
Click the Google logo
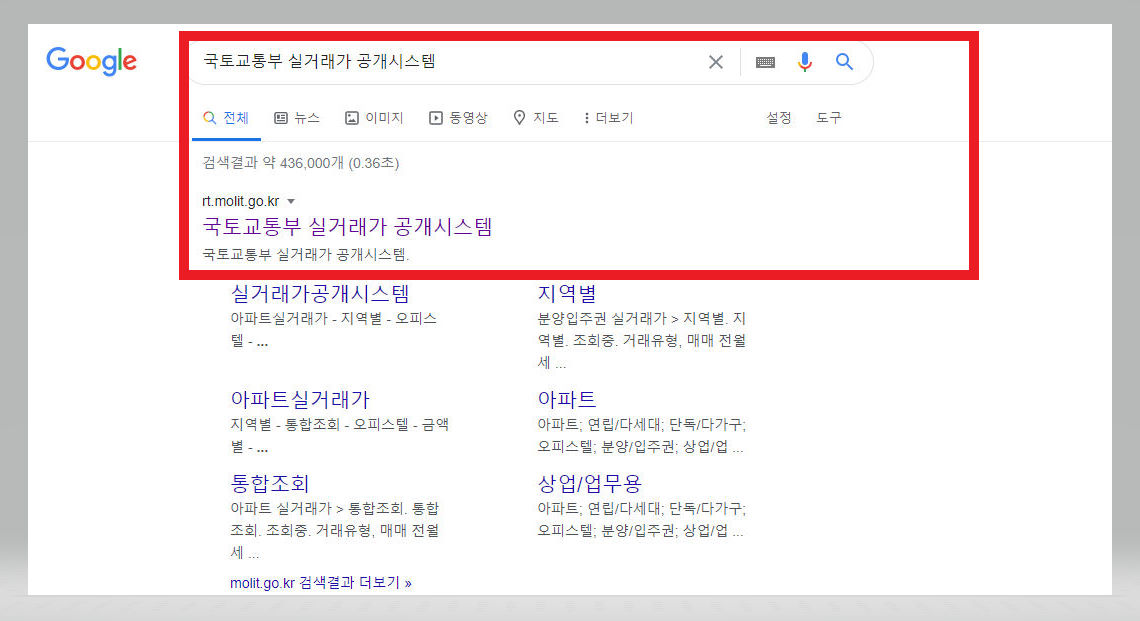point(92,61)
